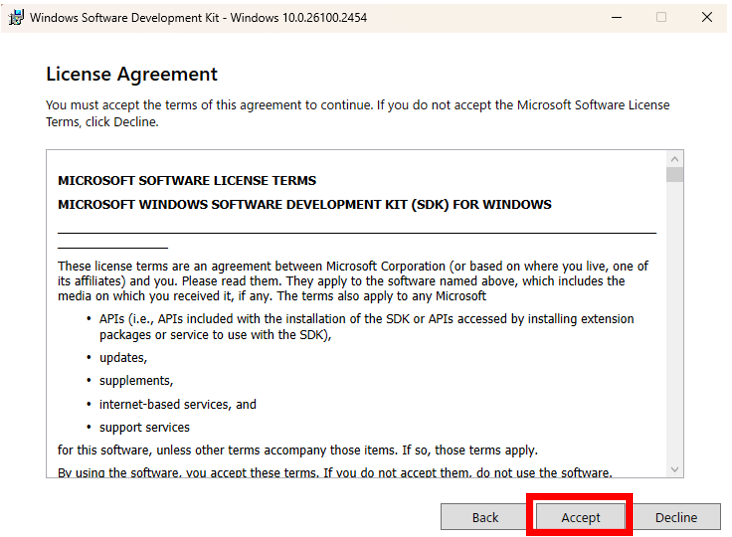Go Back to the previous setup page
This screenshot has width=732, height=537.
[x=485, y=517]
